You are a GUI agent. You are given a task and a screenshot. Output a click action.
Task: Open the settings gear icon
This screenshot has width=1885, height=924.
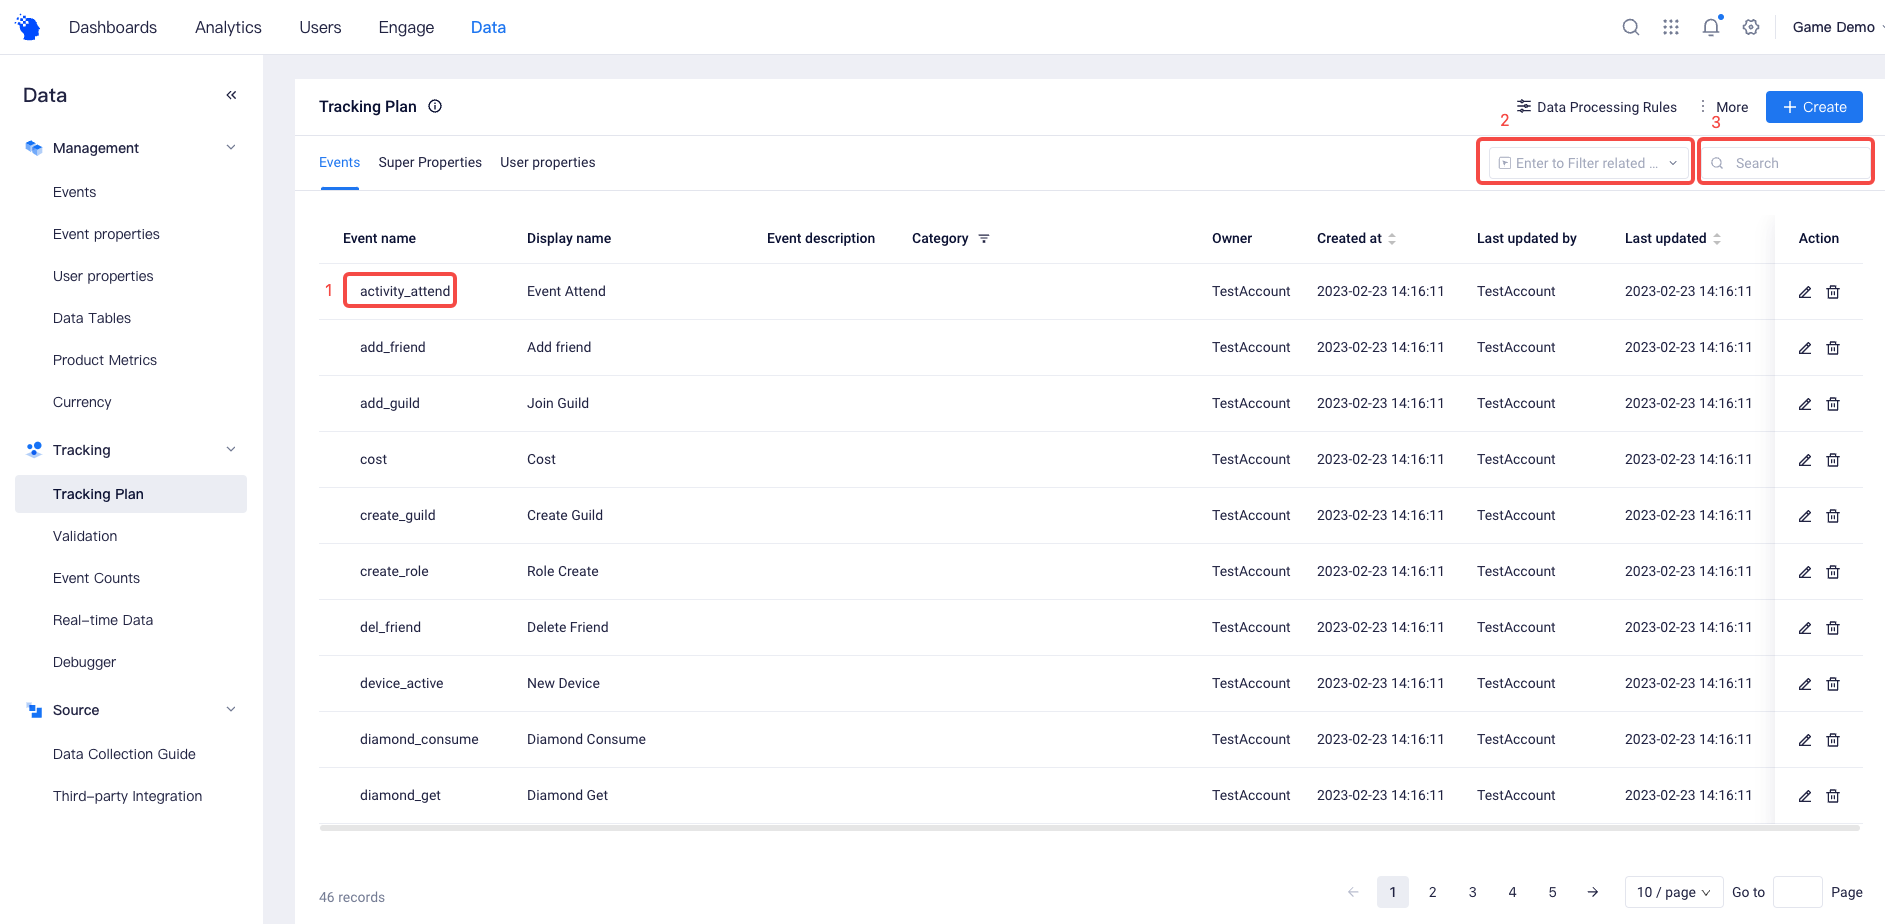[x=1751, y=27]
